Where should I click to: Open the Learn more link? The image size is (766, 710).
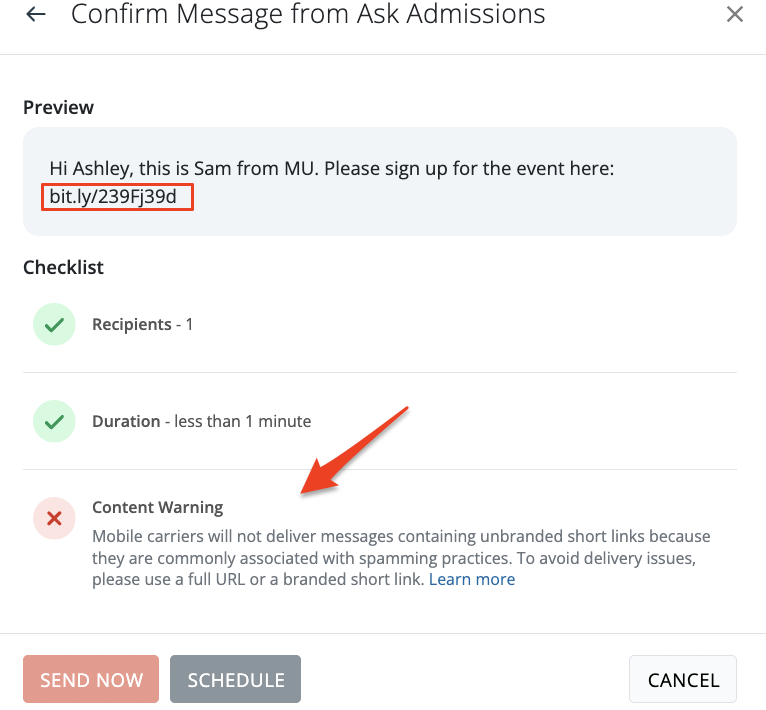click(472, 580)
